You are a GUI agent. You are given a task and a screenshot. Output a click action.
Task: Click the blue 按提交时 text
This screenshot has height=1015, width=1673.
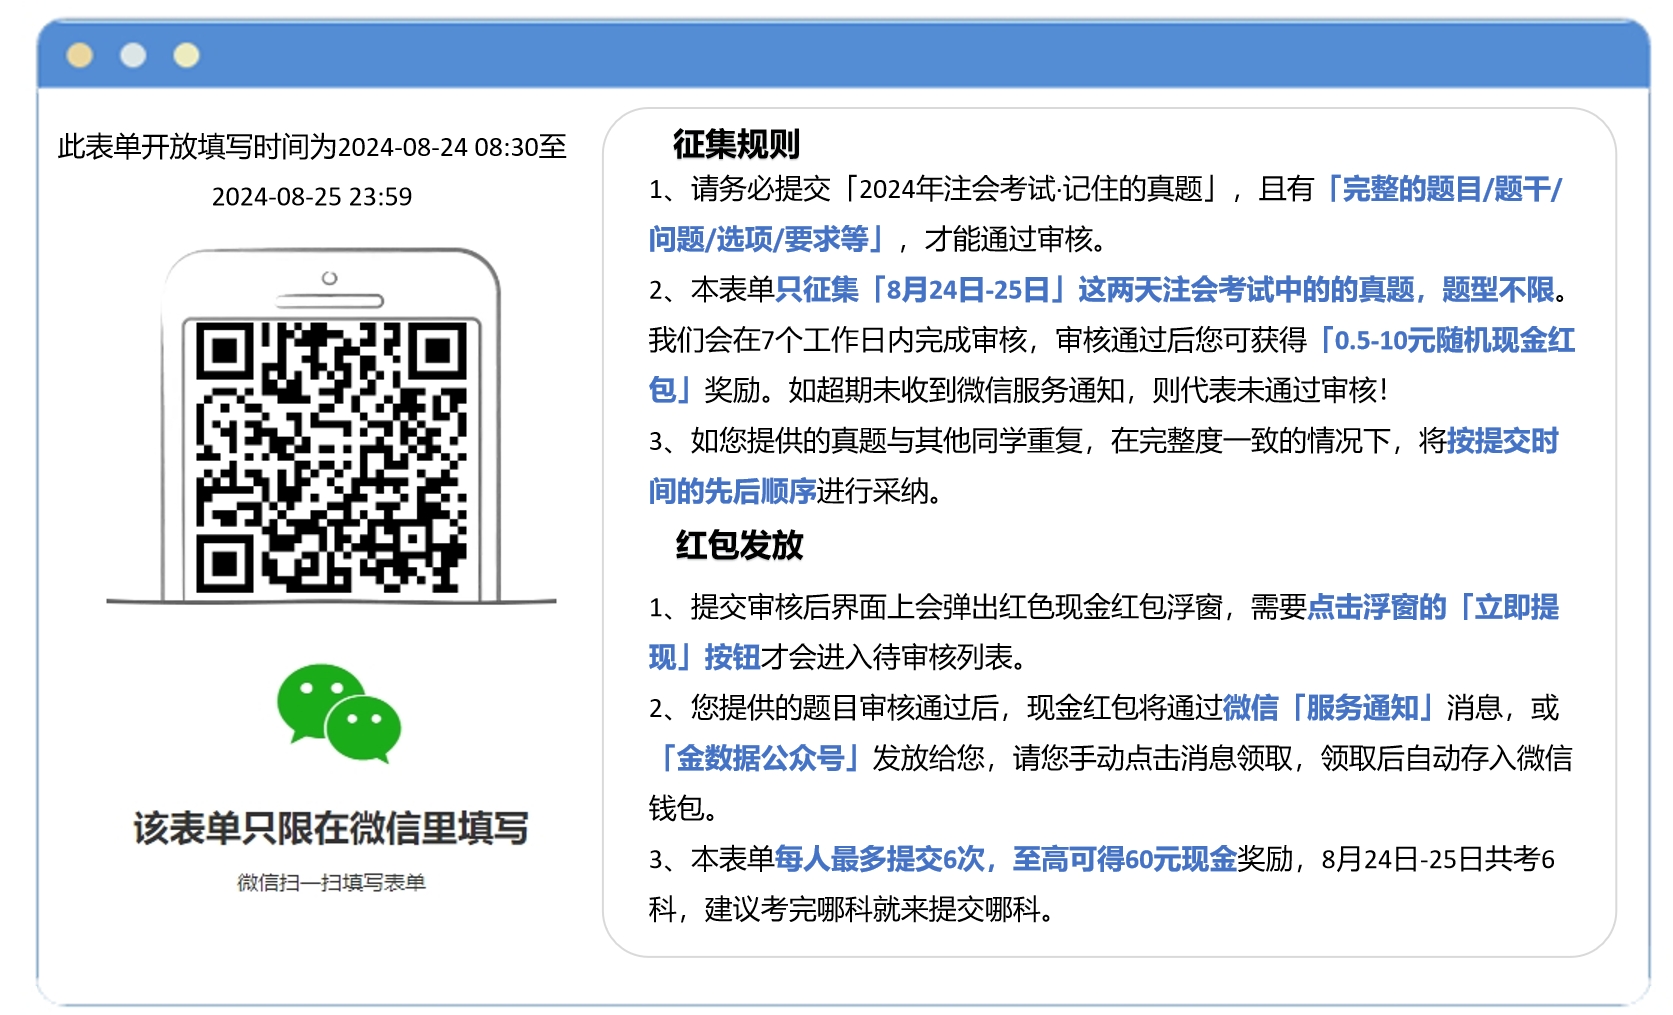click(1502, 441)
